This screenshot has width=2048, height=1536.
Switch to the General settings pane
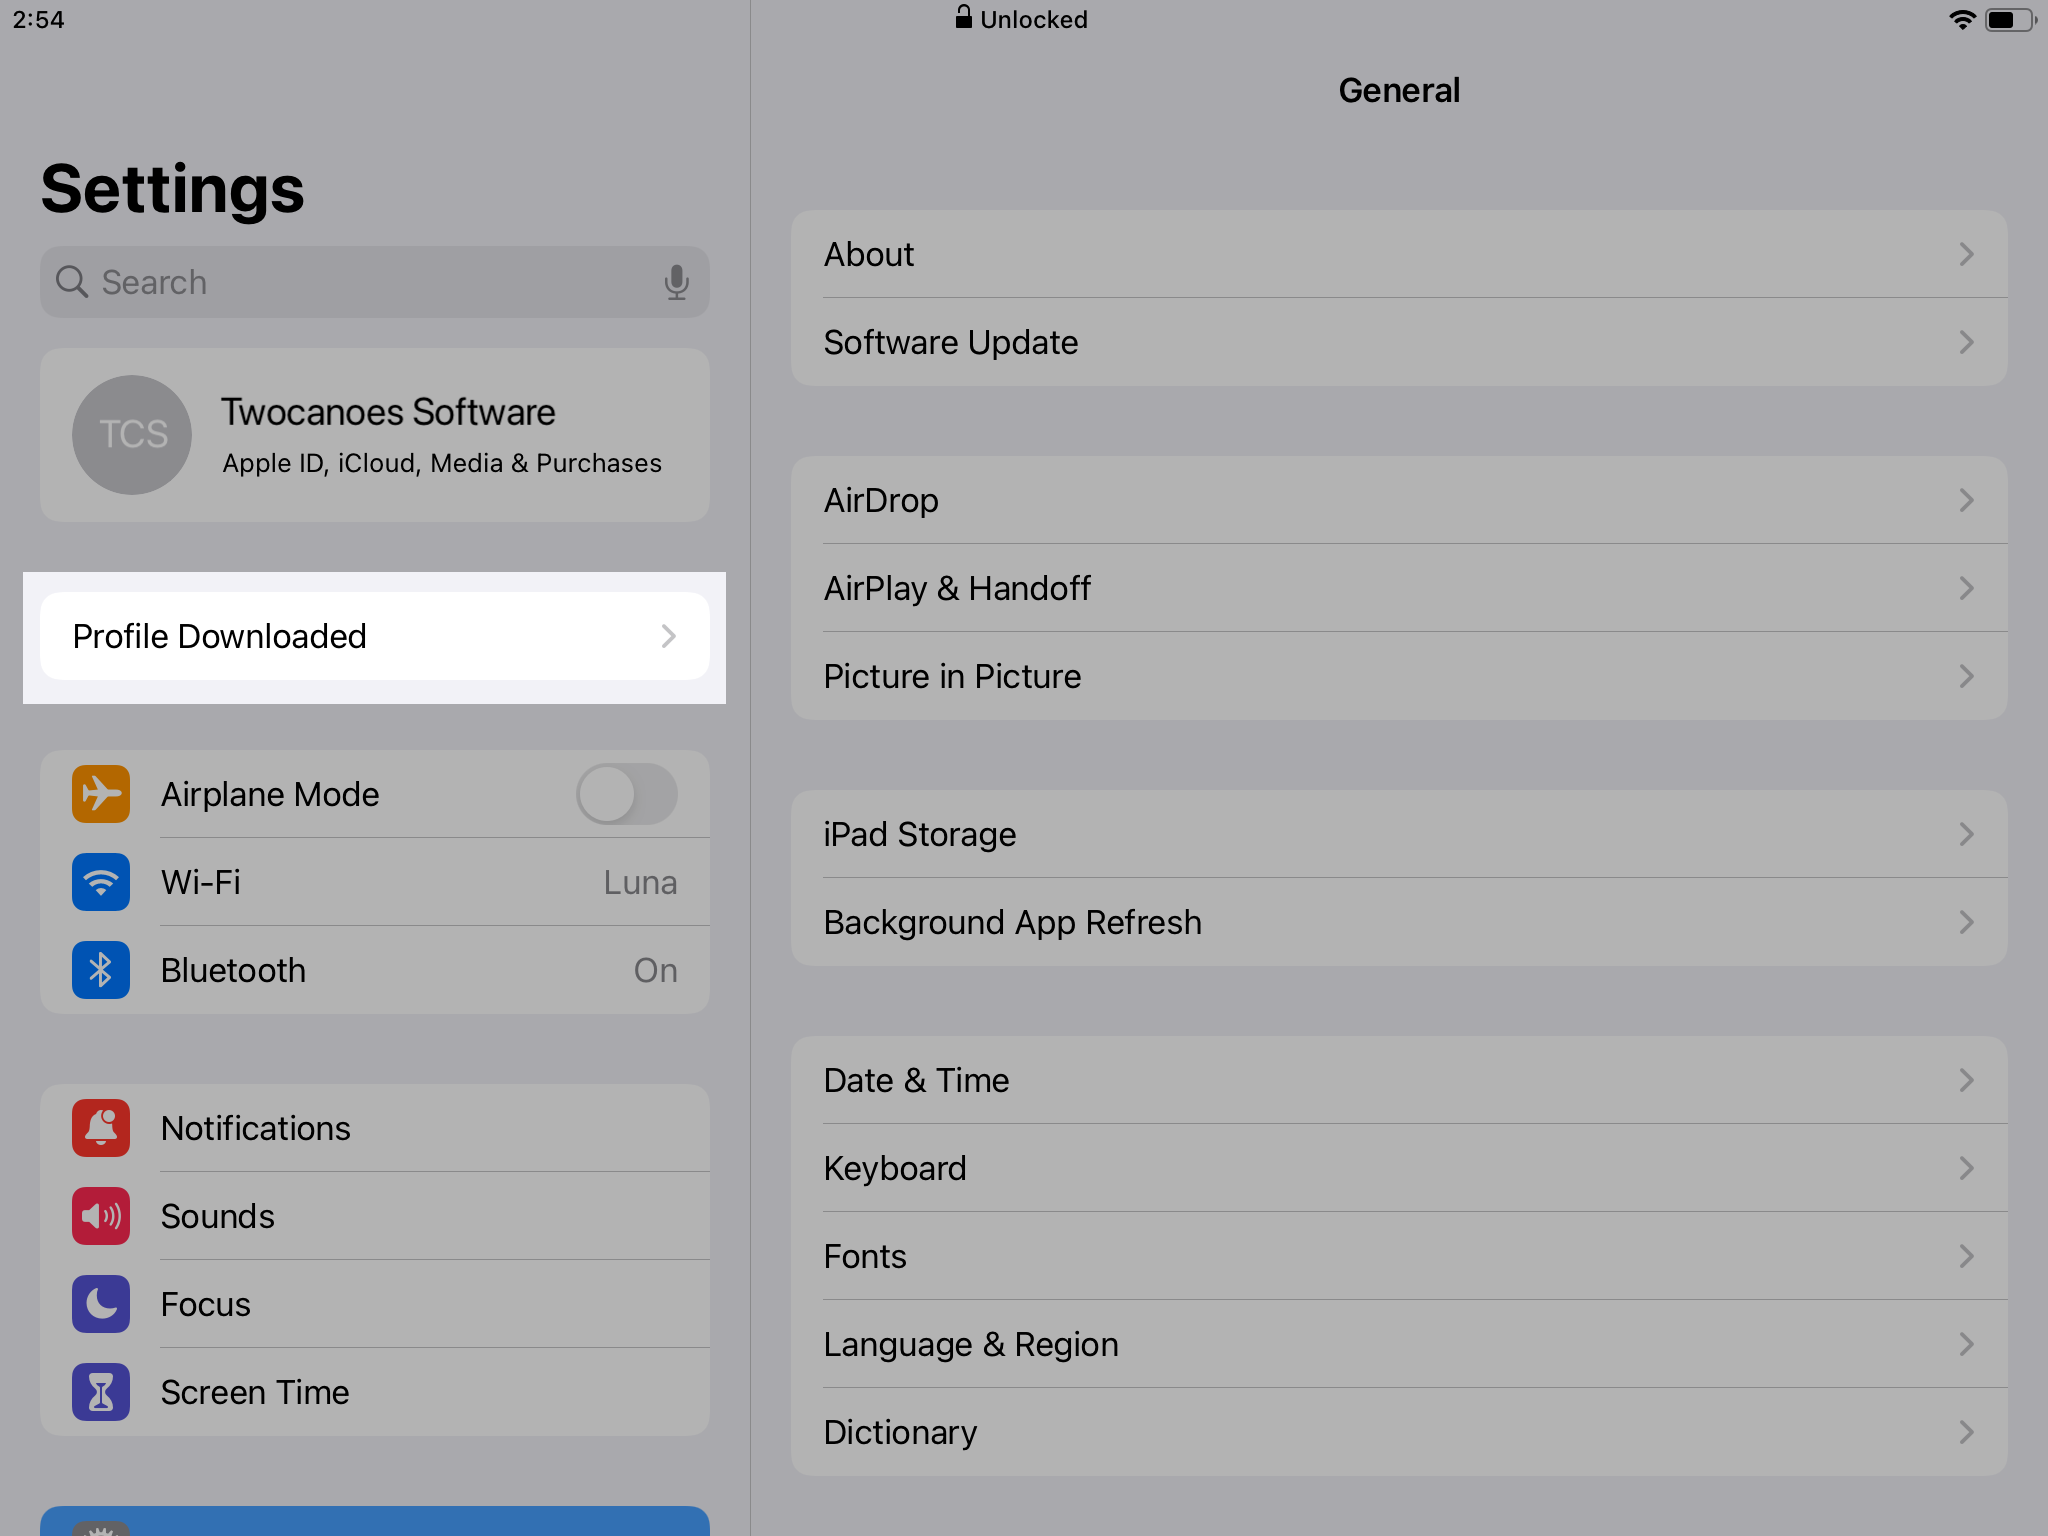click(x=1399, y=90)
